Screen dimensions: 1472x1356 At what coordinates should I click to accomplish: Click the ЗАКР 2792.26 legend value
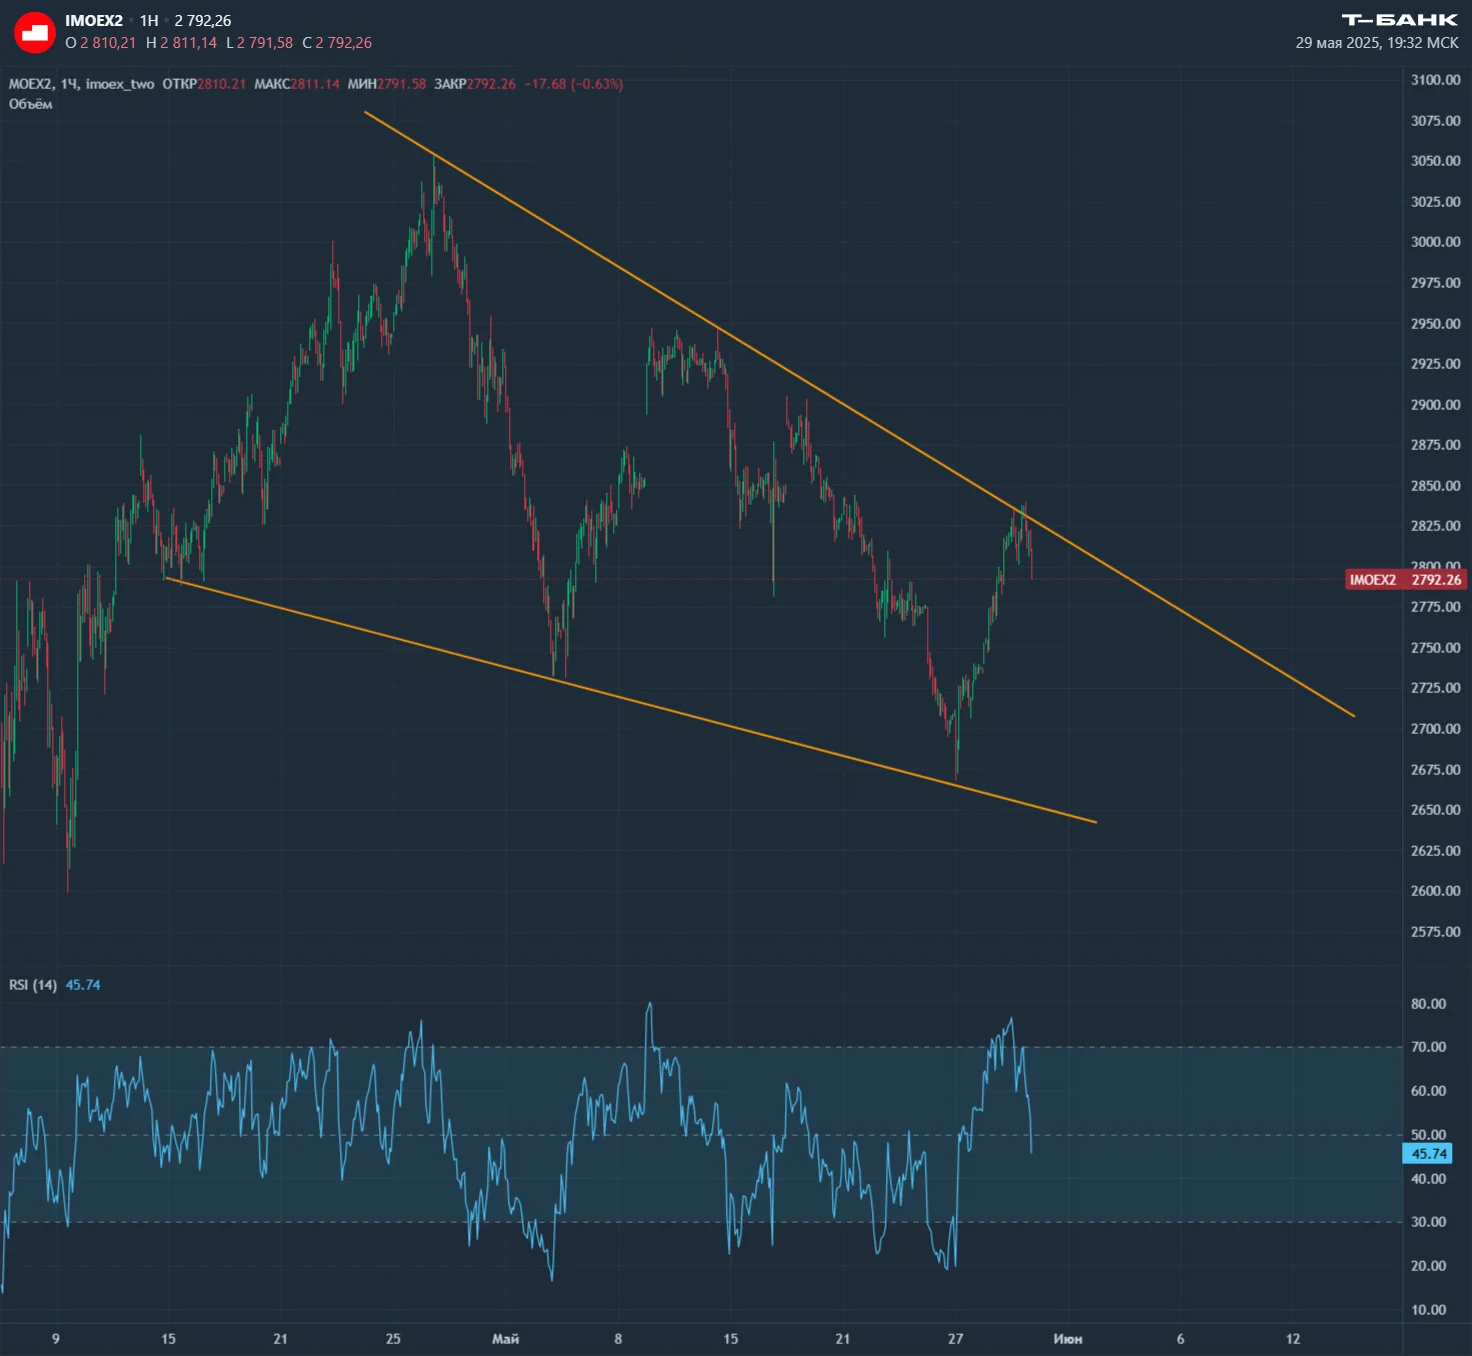pos(475,84)
